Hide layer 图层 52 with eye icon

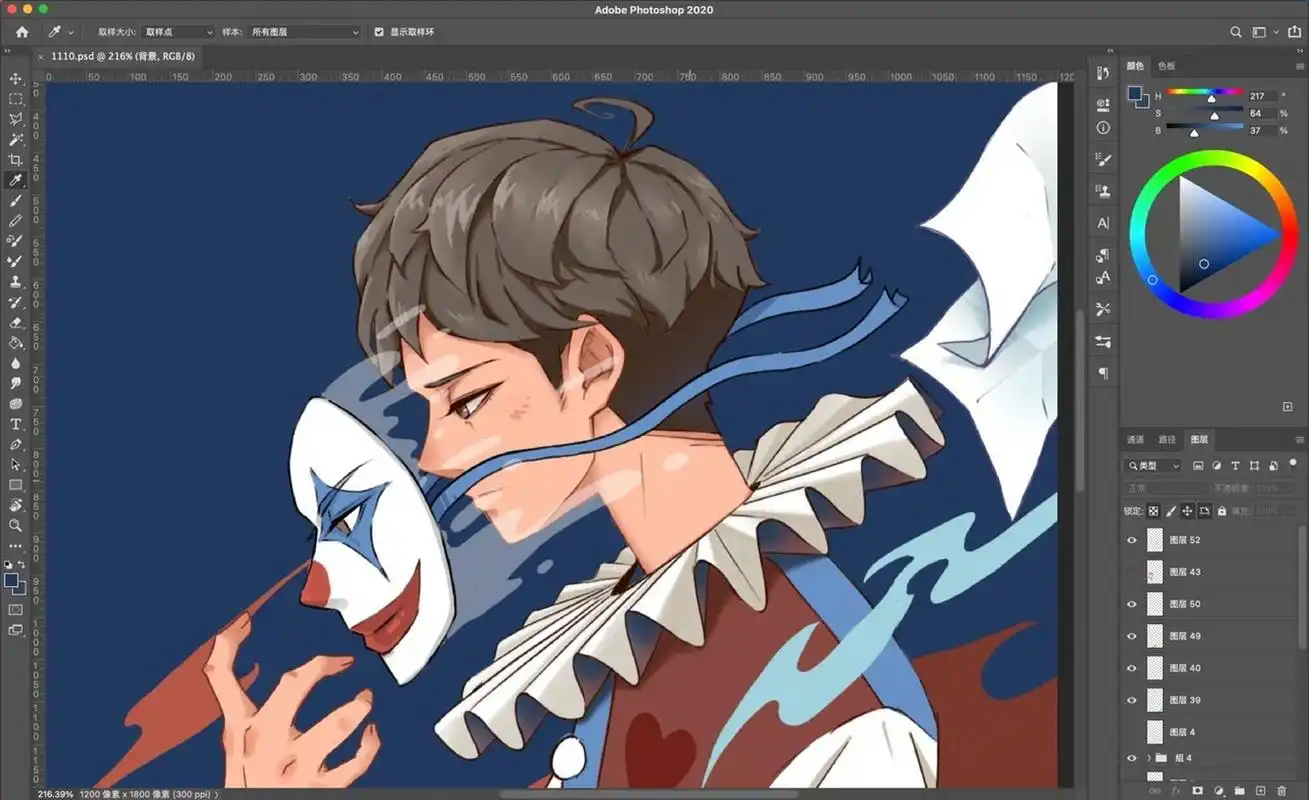click(1132, 540)
